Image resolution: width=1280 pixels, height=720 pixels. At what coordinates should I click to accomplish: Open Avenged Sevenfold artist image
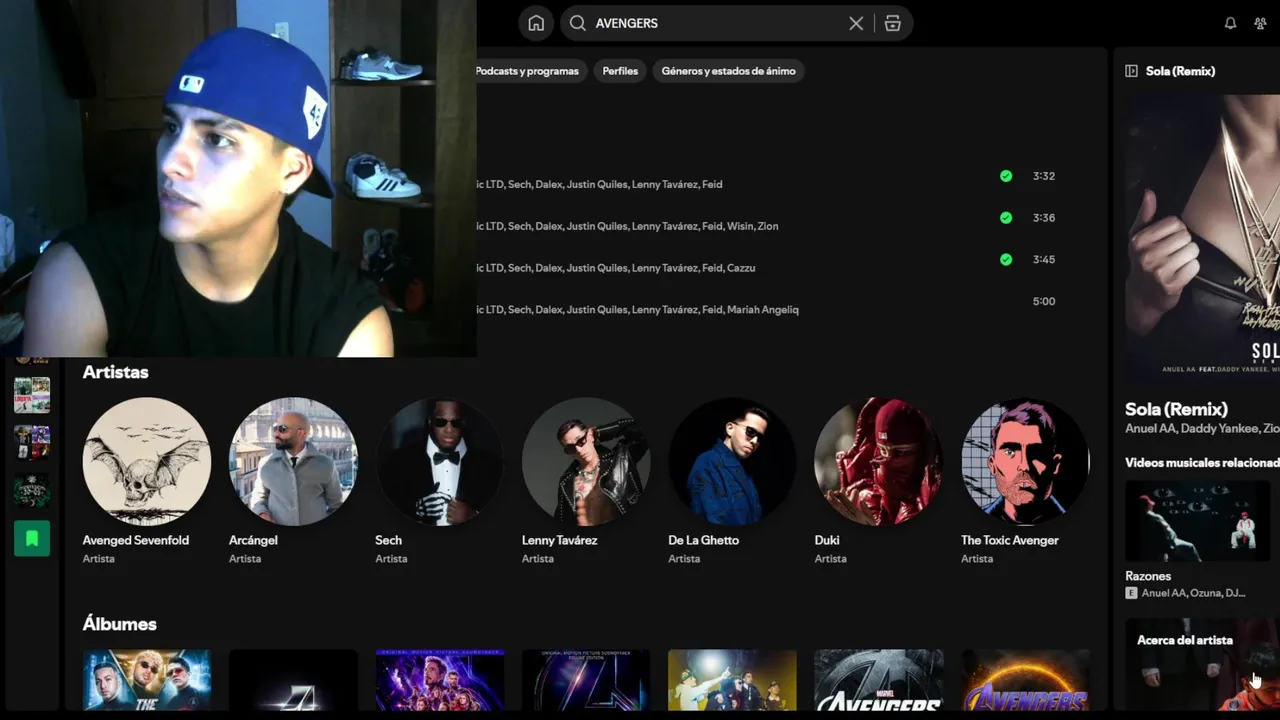(147, 462)
